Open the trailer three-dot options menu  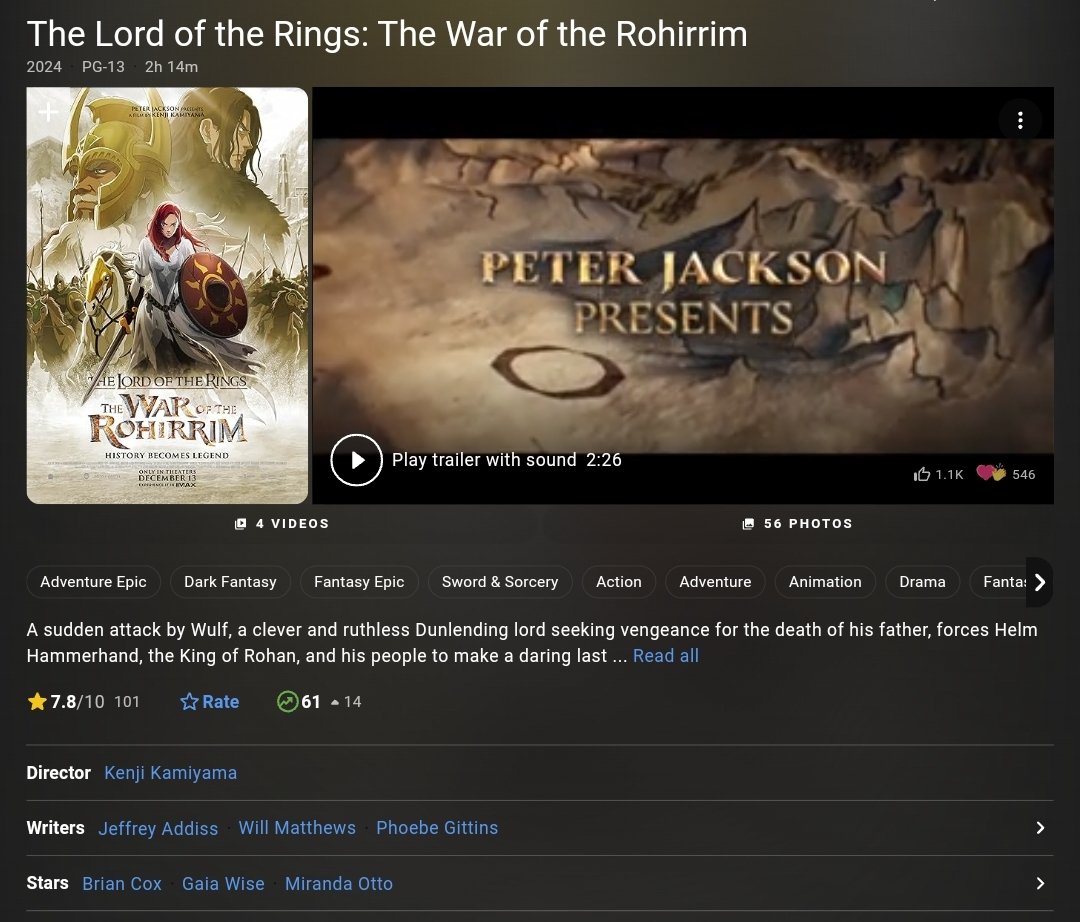1020,121
